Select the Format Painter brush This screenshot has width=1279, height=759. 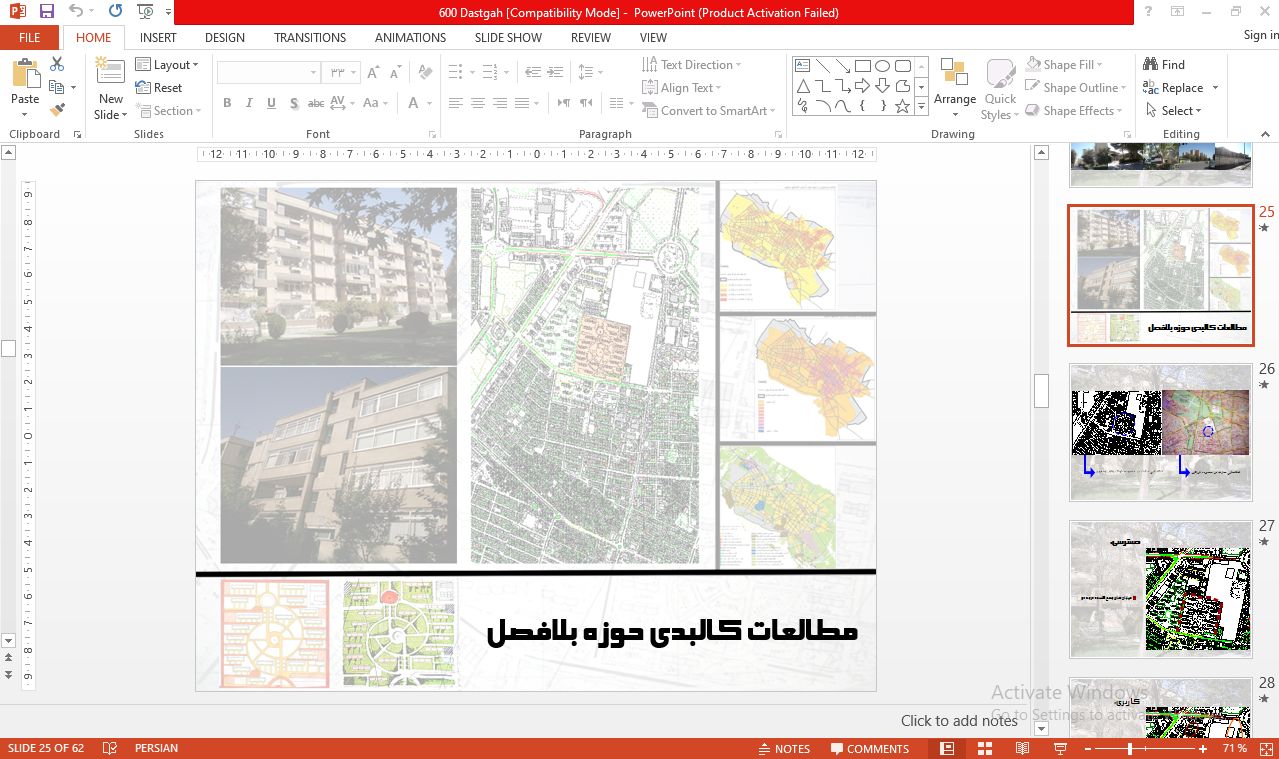pos(57,110)
